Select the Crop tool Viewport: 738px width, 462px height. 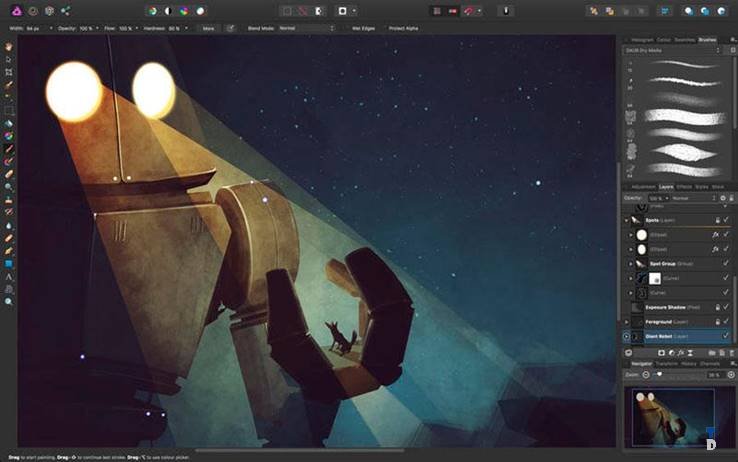pyautogui.click(x=9, y=73)
